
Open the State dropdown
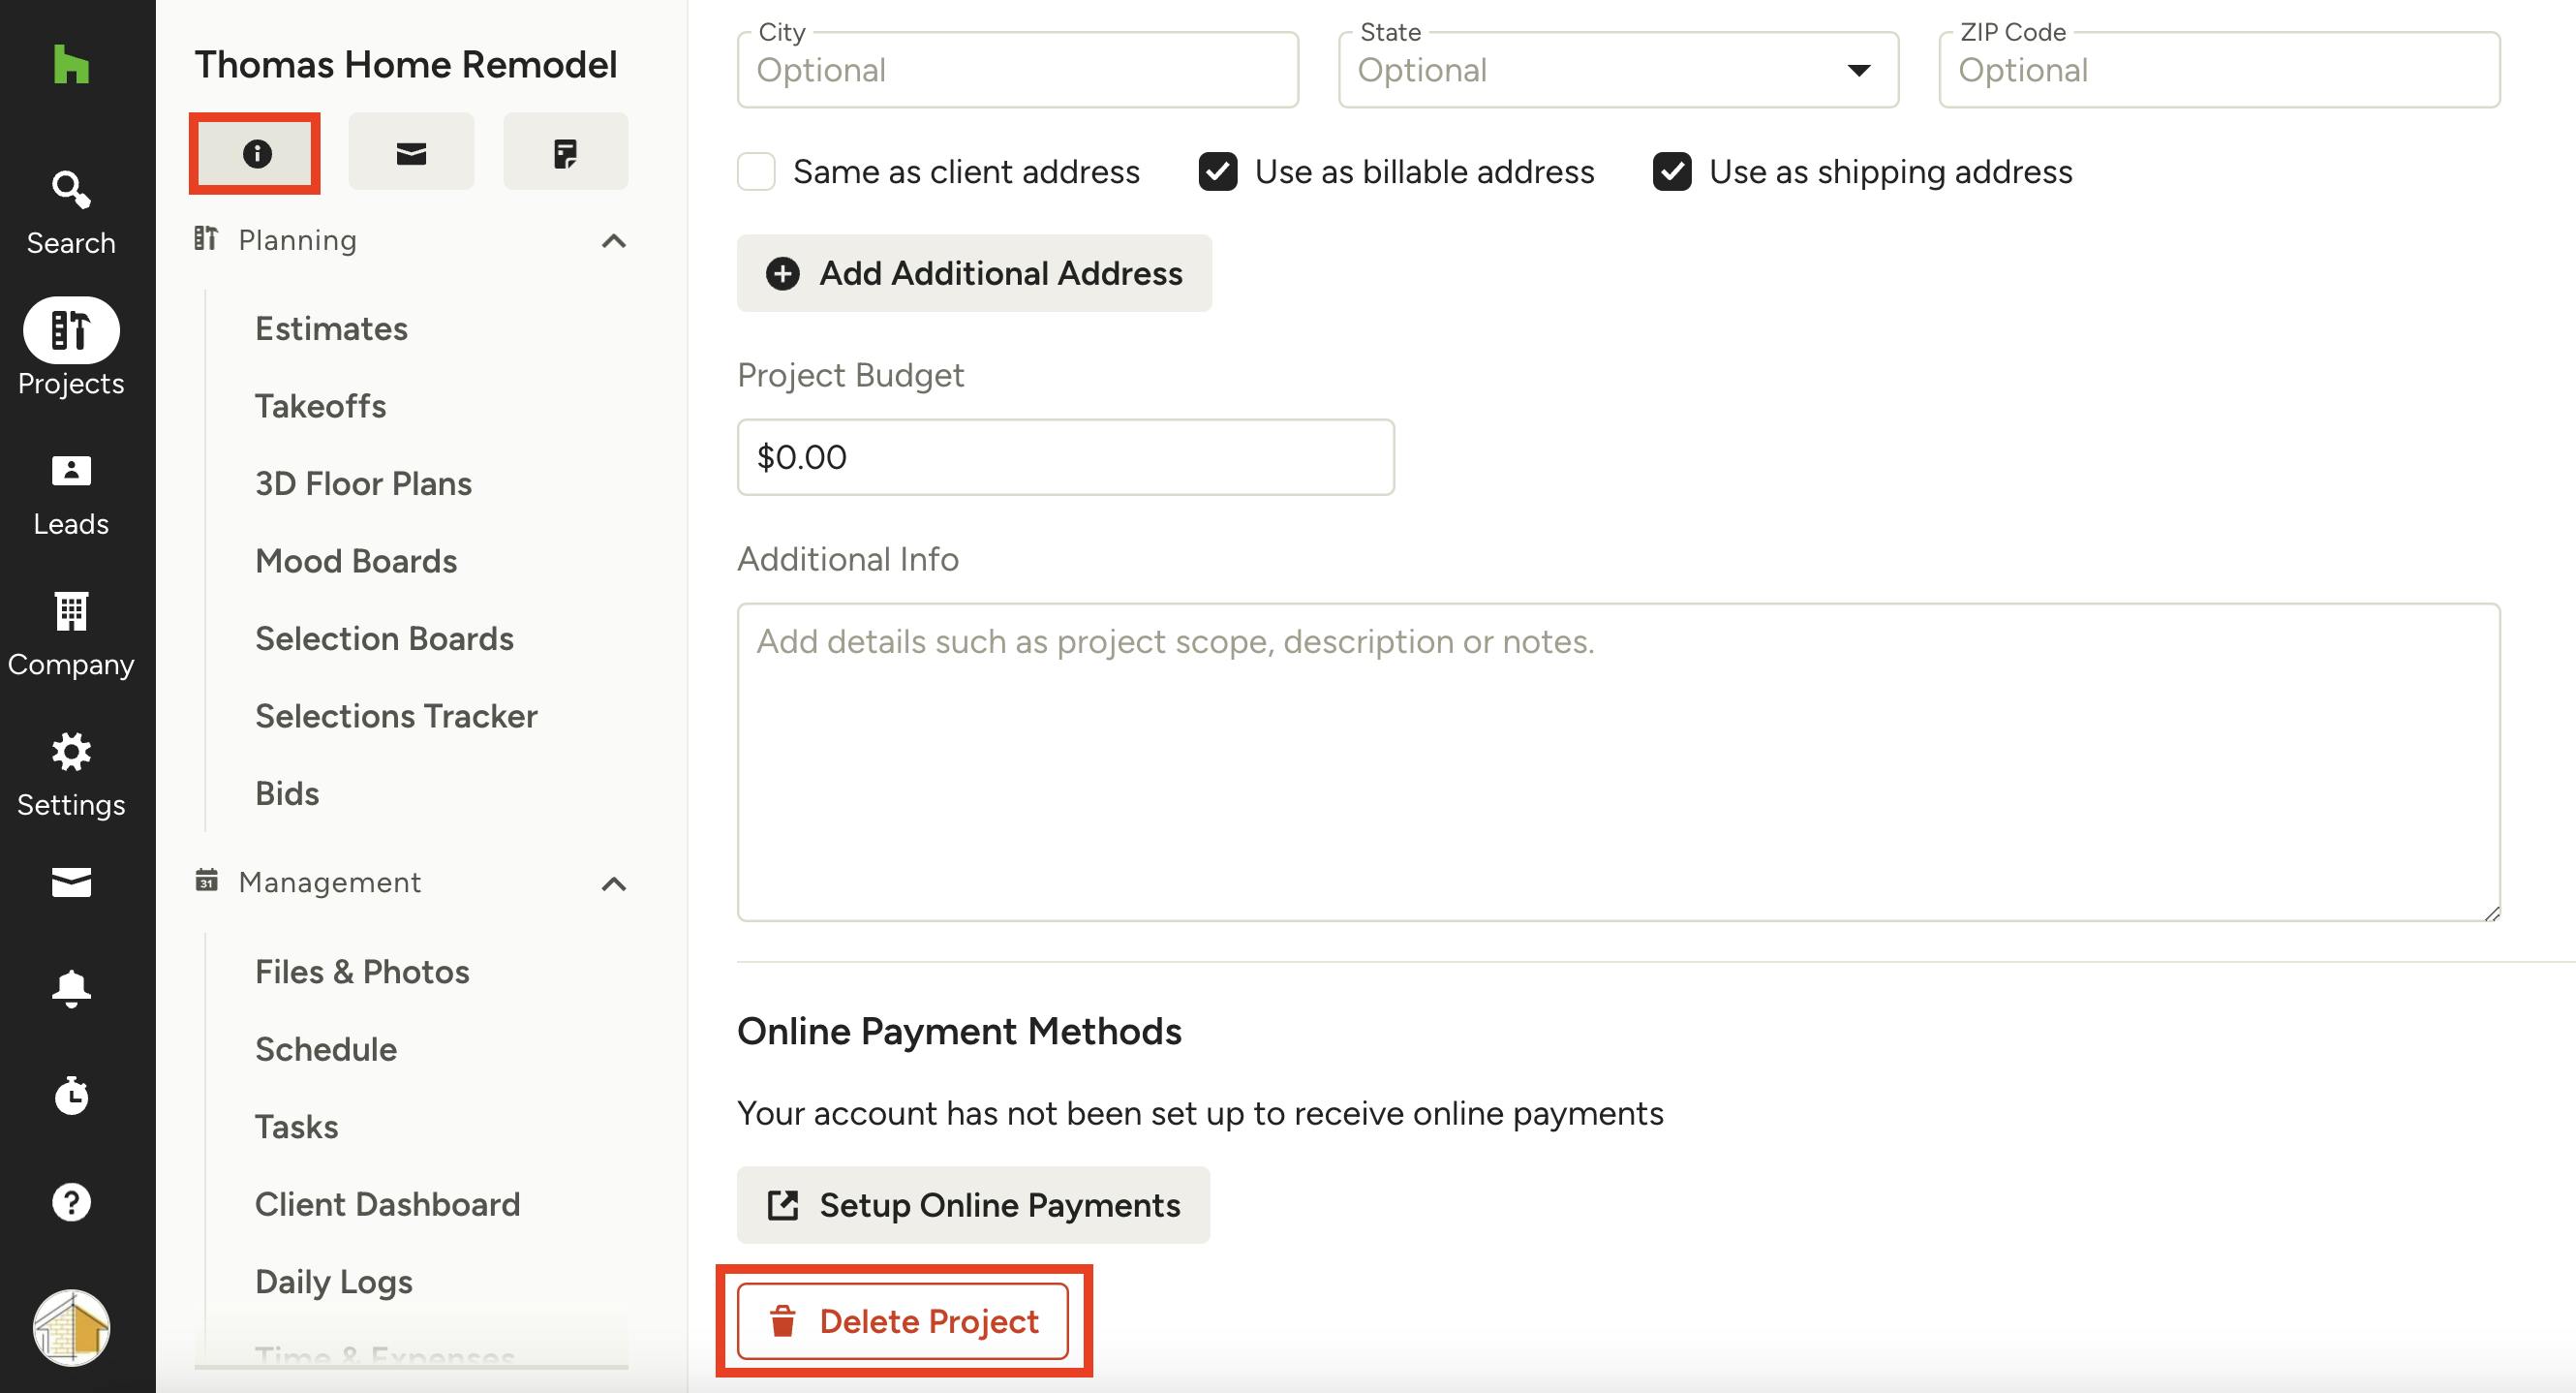click(x=1618, y=70)
